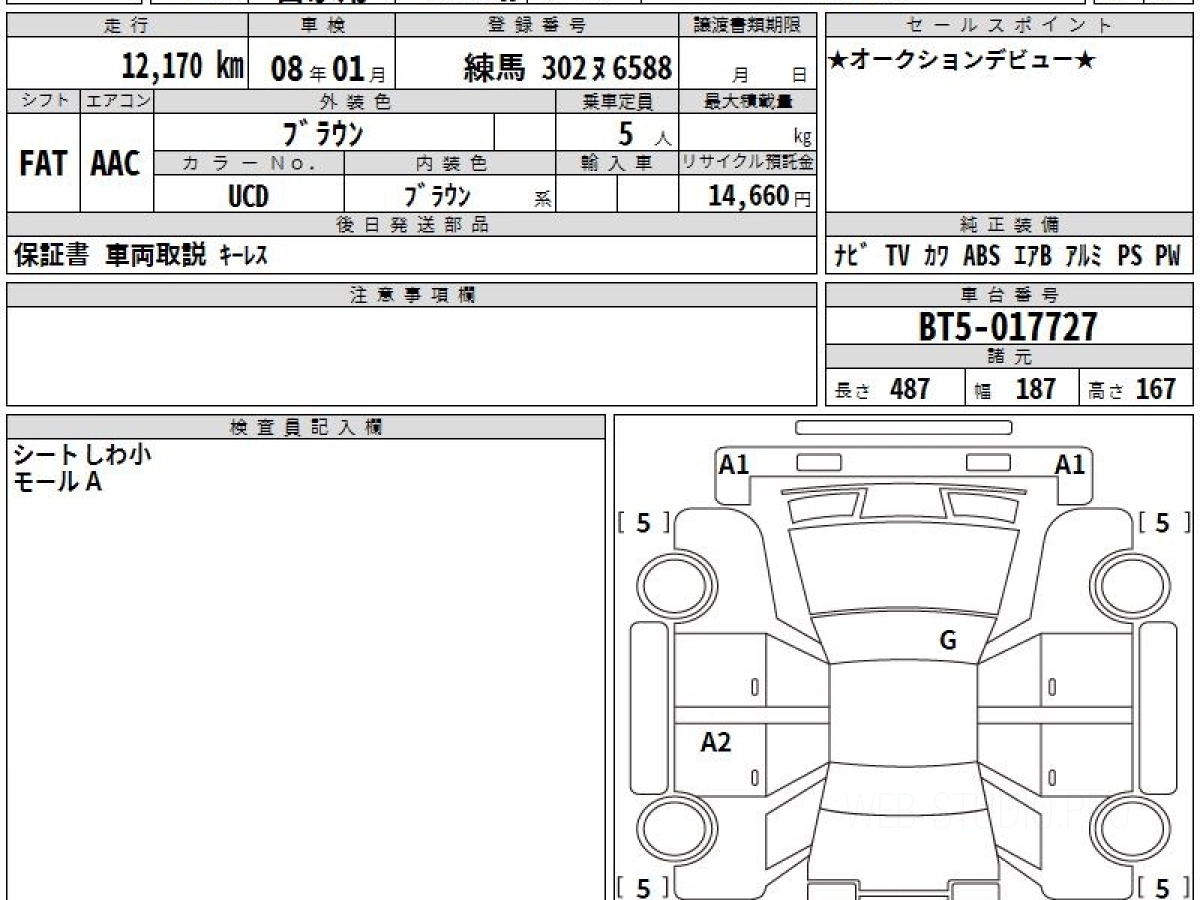Select inspection date 08年01月
Image resolution: width=1200 pixels, height=900 pixels.
(327, 69)
